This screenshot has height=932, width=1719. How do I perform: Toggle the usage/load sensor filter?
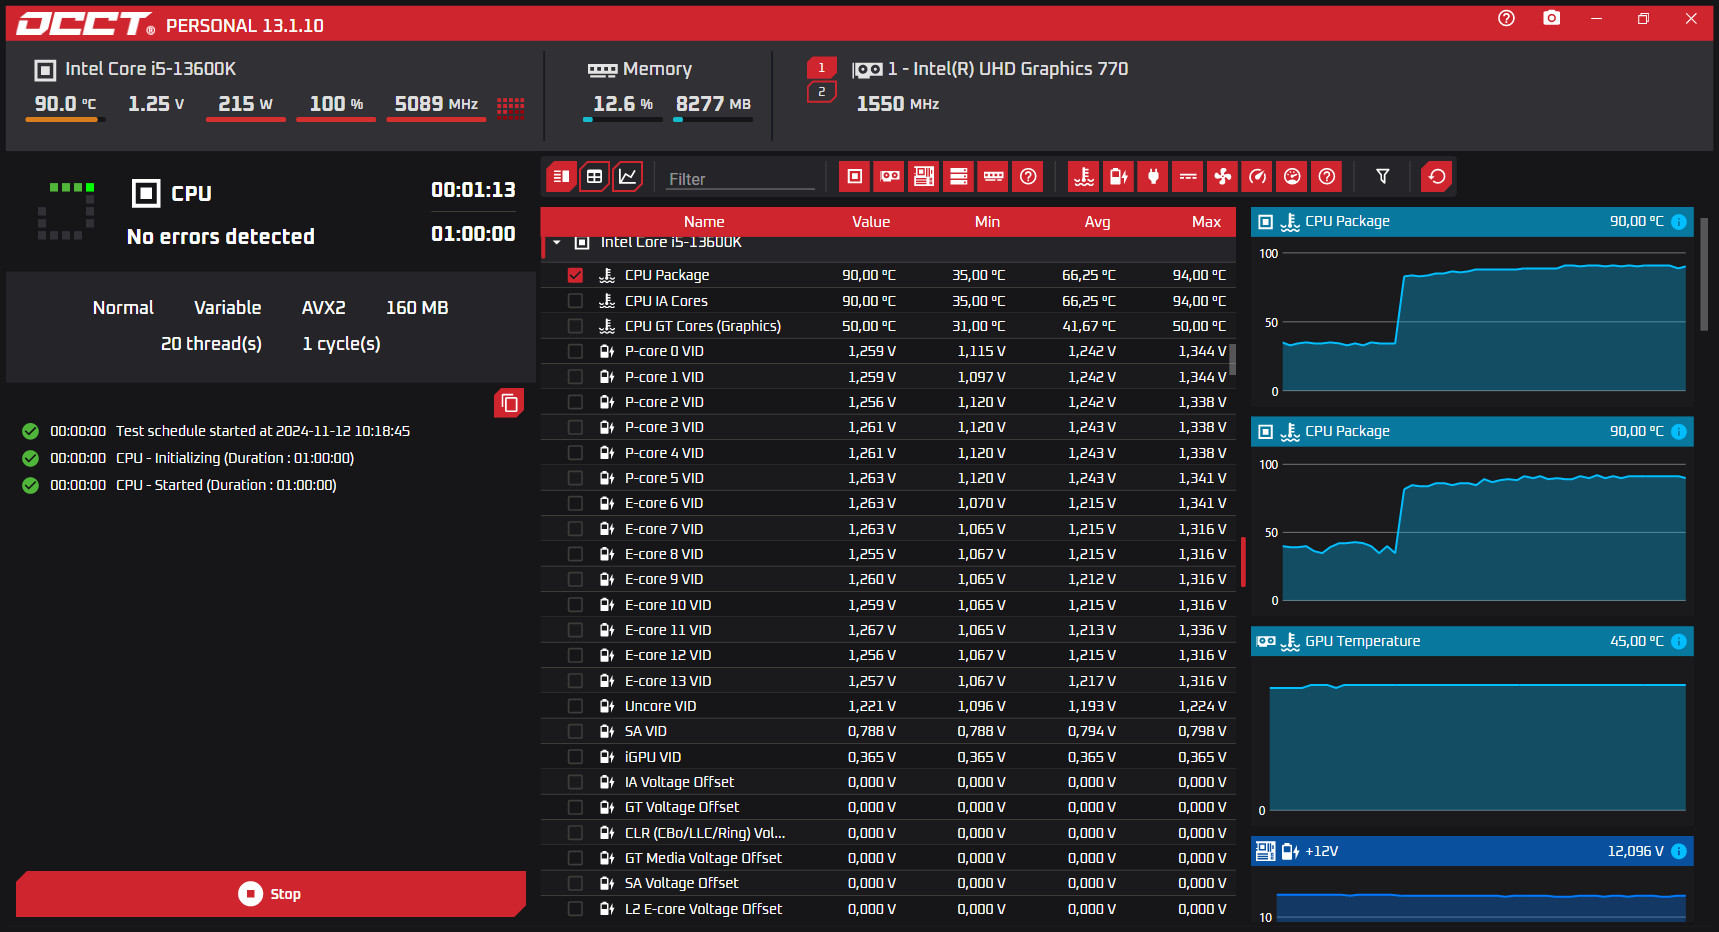1292,177
